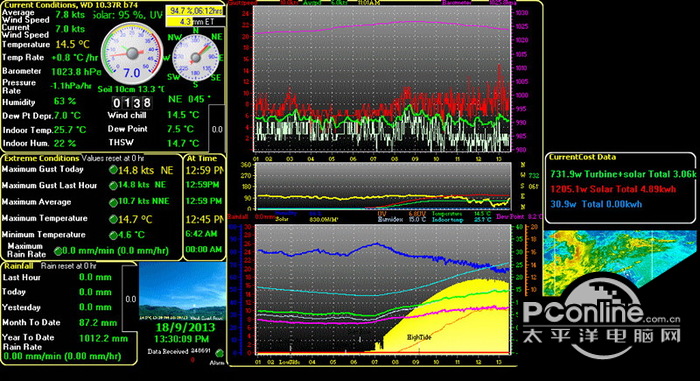Click the Turbine+solar Total power reading
Screen dimensions: 700x381
coord(622,174)
